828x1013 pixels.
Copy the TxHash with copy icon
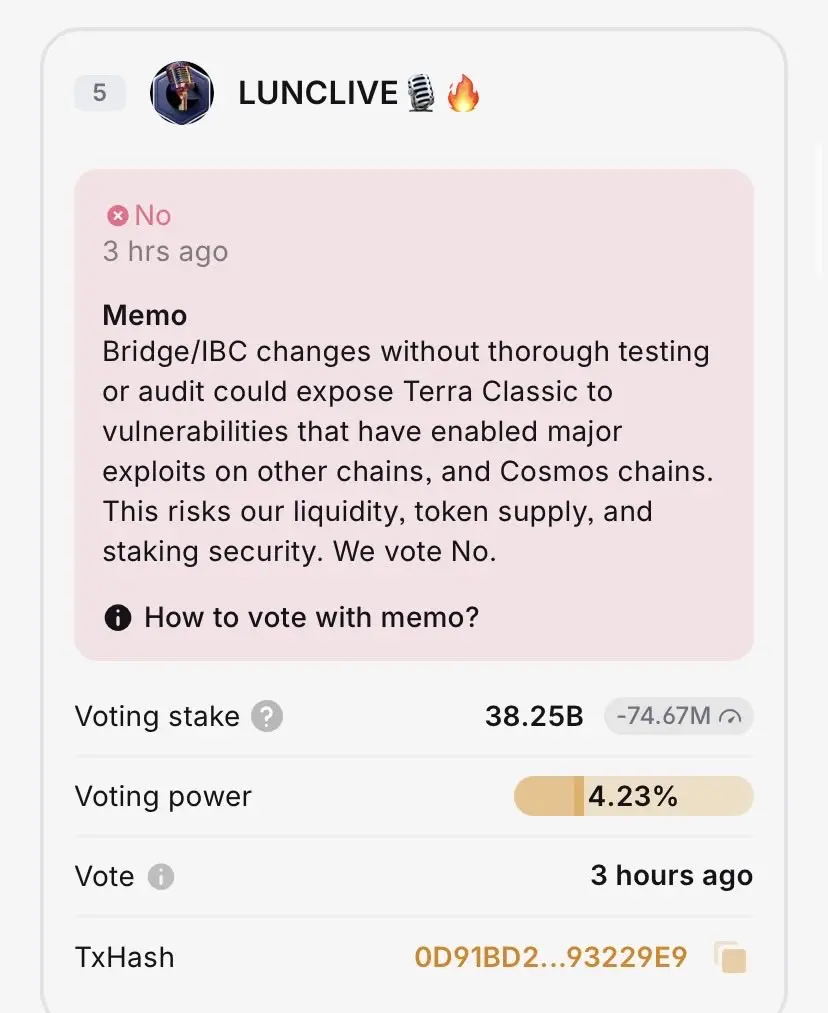tap(730, 957)
